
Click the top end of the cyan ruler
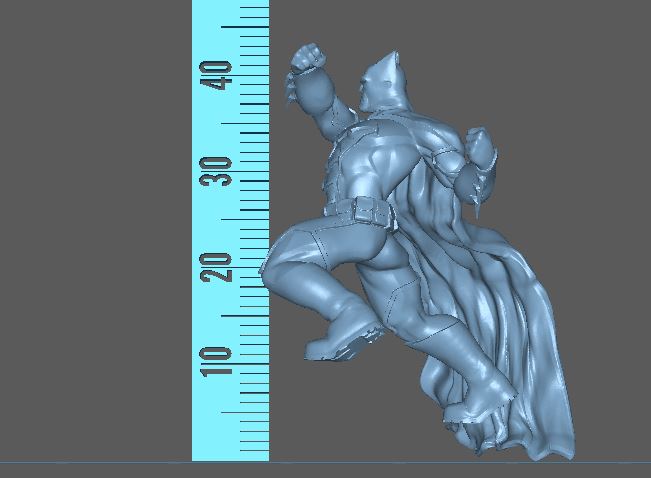pos(230,6)
